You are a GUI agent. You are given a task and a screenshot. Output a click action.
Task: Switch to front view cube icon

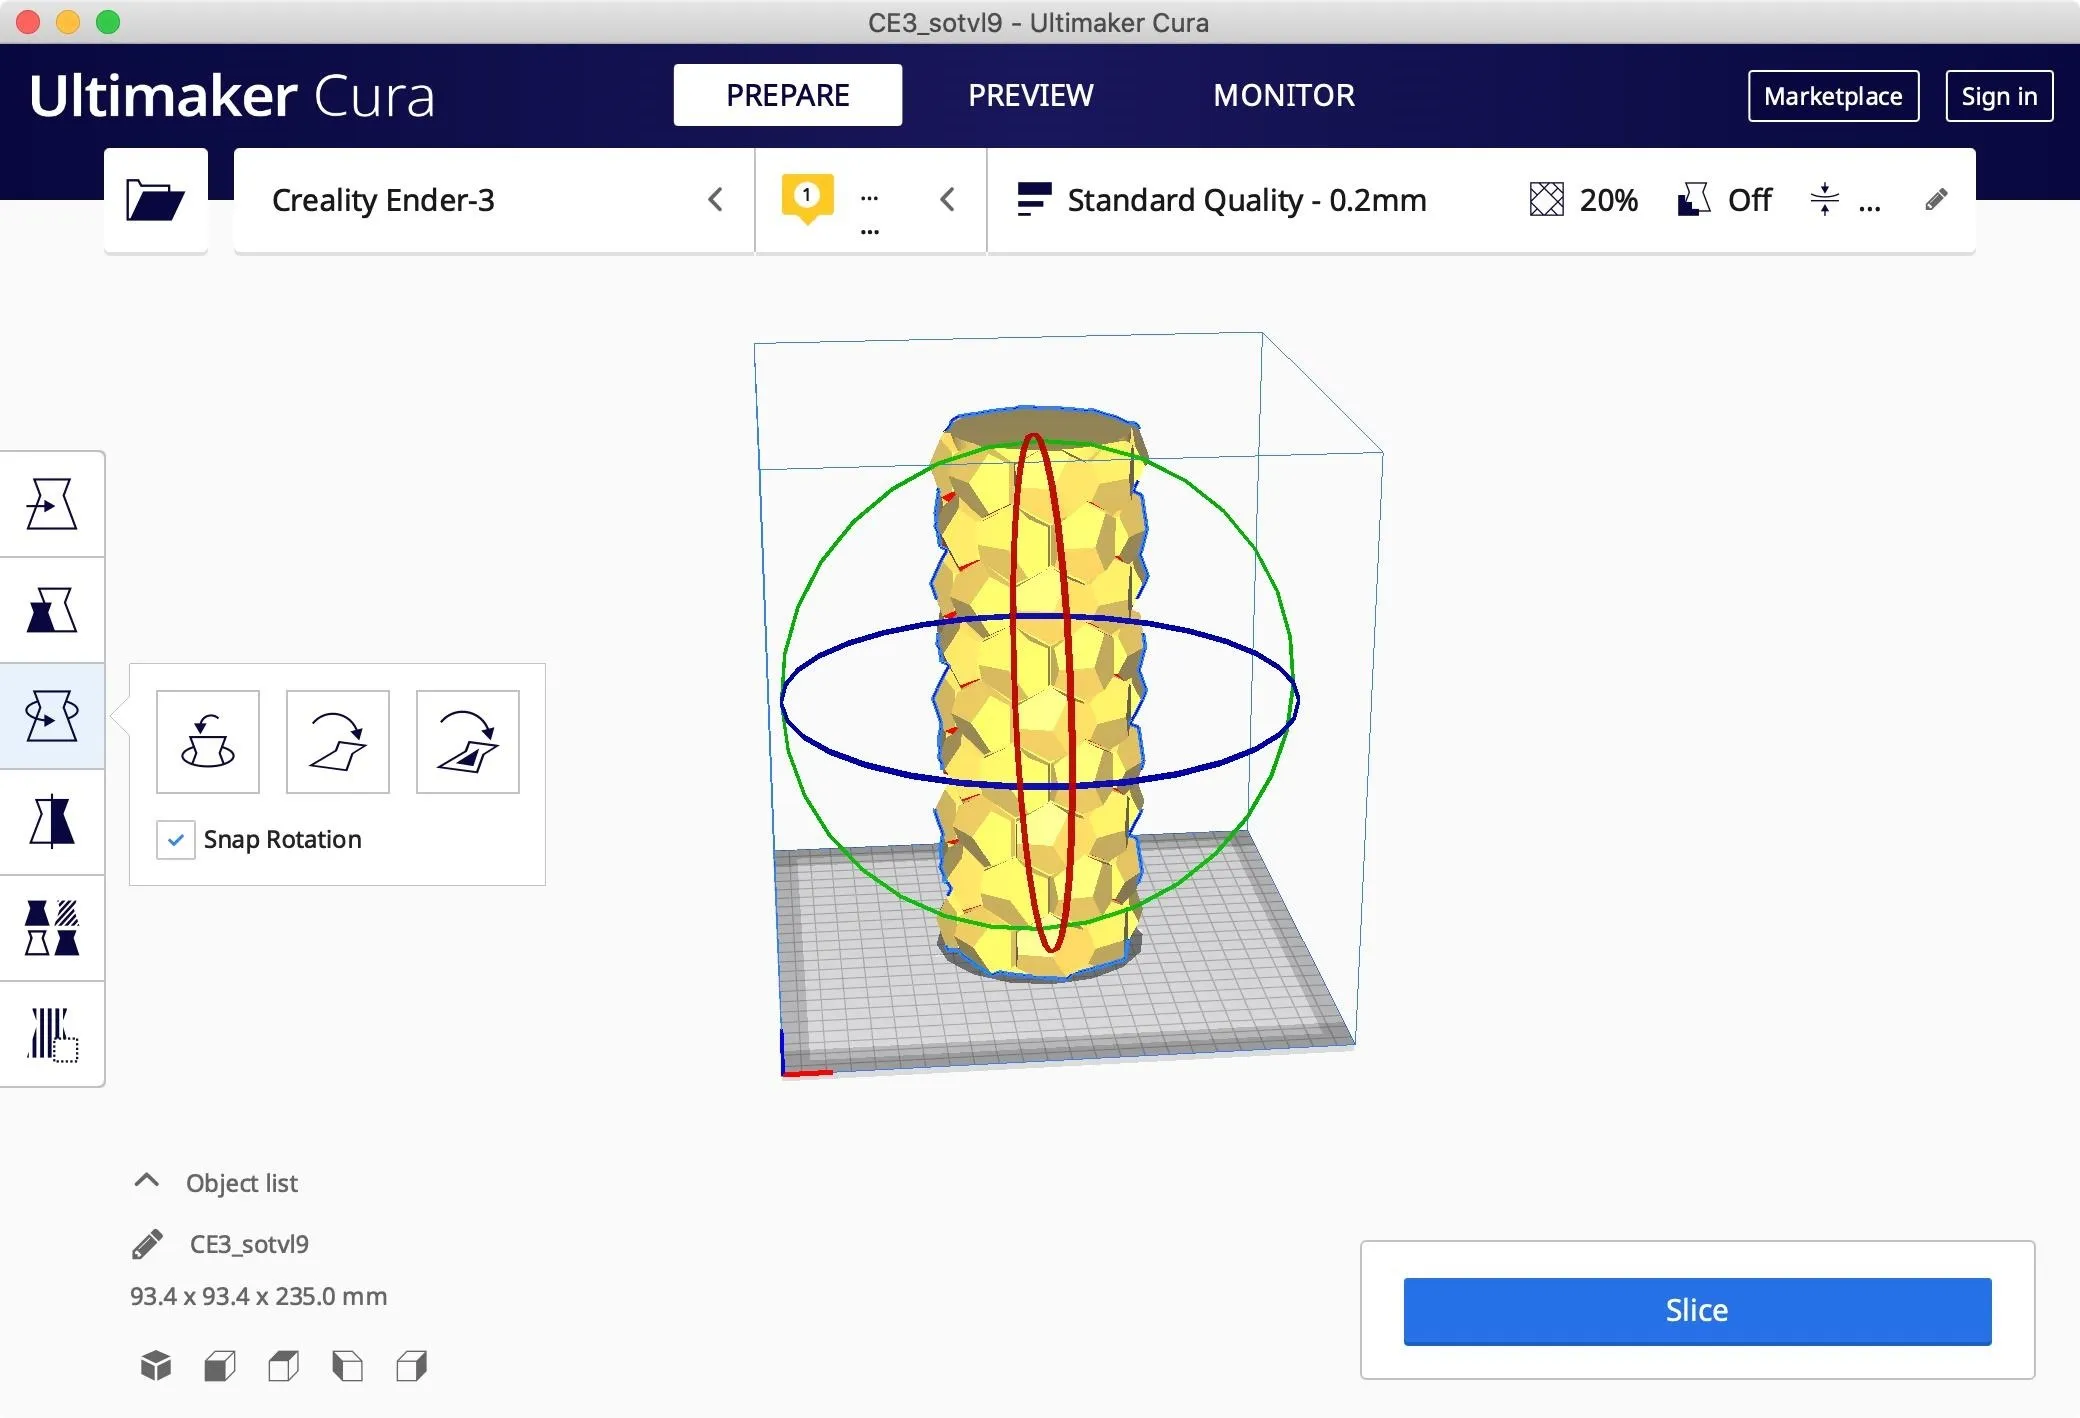(220, 1366)
